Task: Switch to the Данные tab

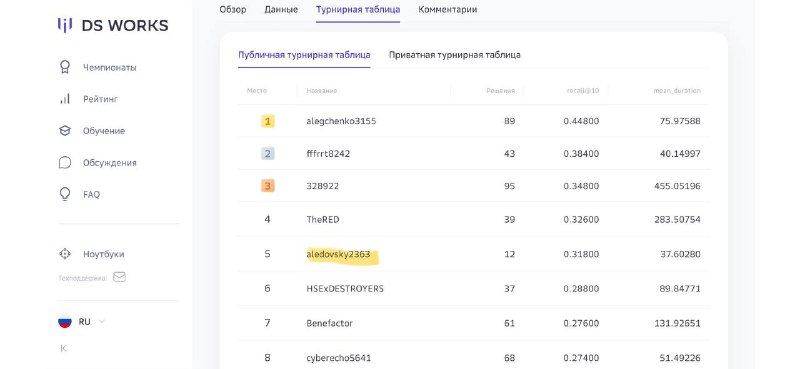Action: click(281, 9)
